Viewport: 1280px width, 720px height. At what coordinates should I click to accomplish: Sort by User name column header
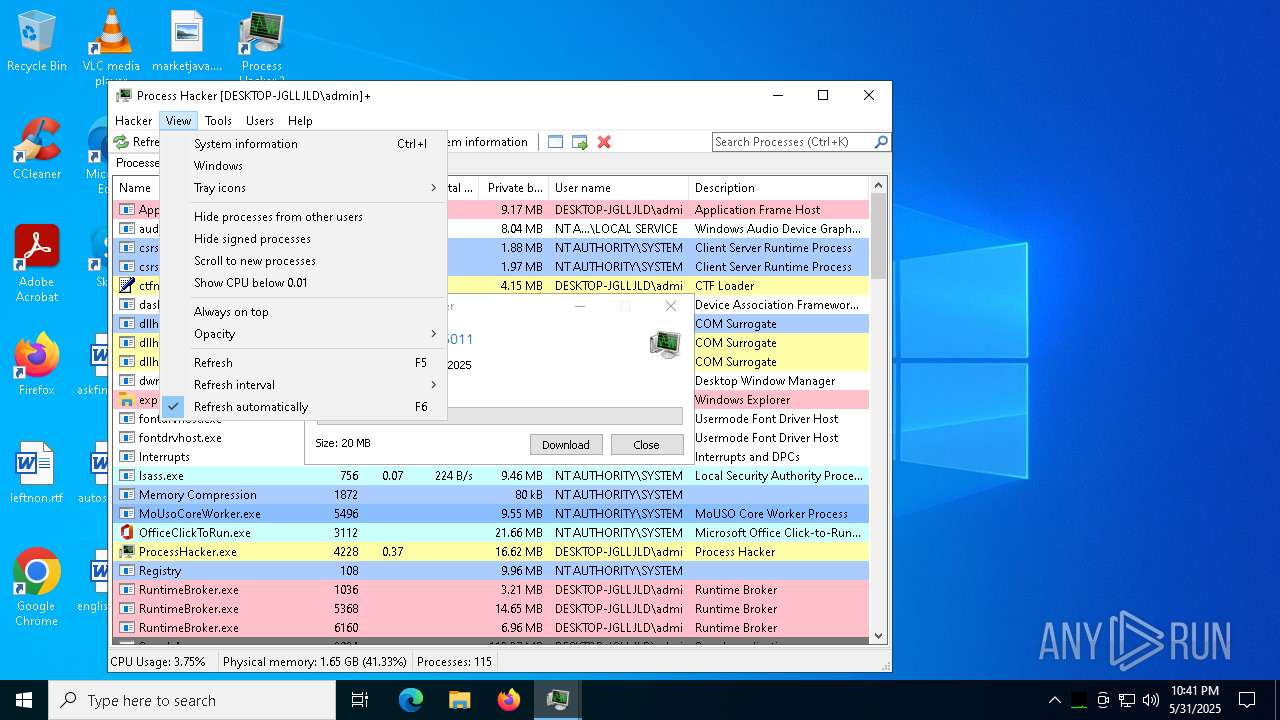point(619,188)
